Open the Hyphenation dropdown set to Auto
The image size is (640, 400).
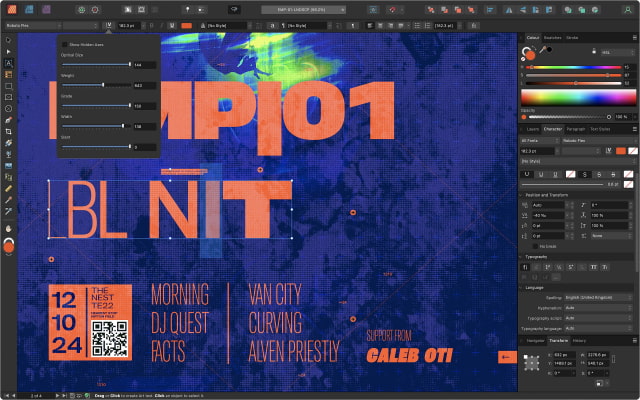click(x=598, y=307)
